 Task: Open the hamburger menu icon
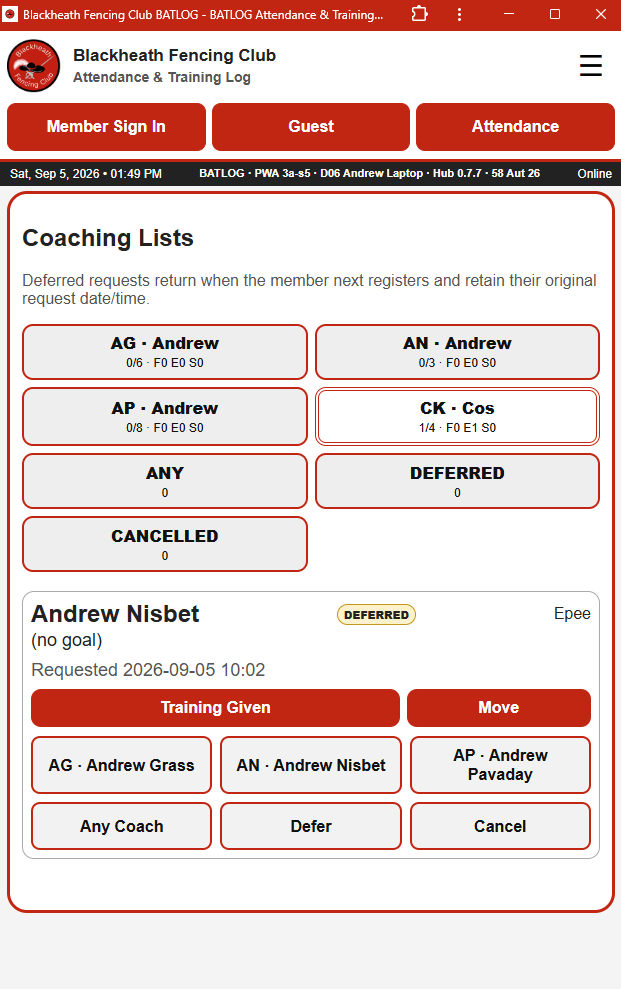[591, 66]
